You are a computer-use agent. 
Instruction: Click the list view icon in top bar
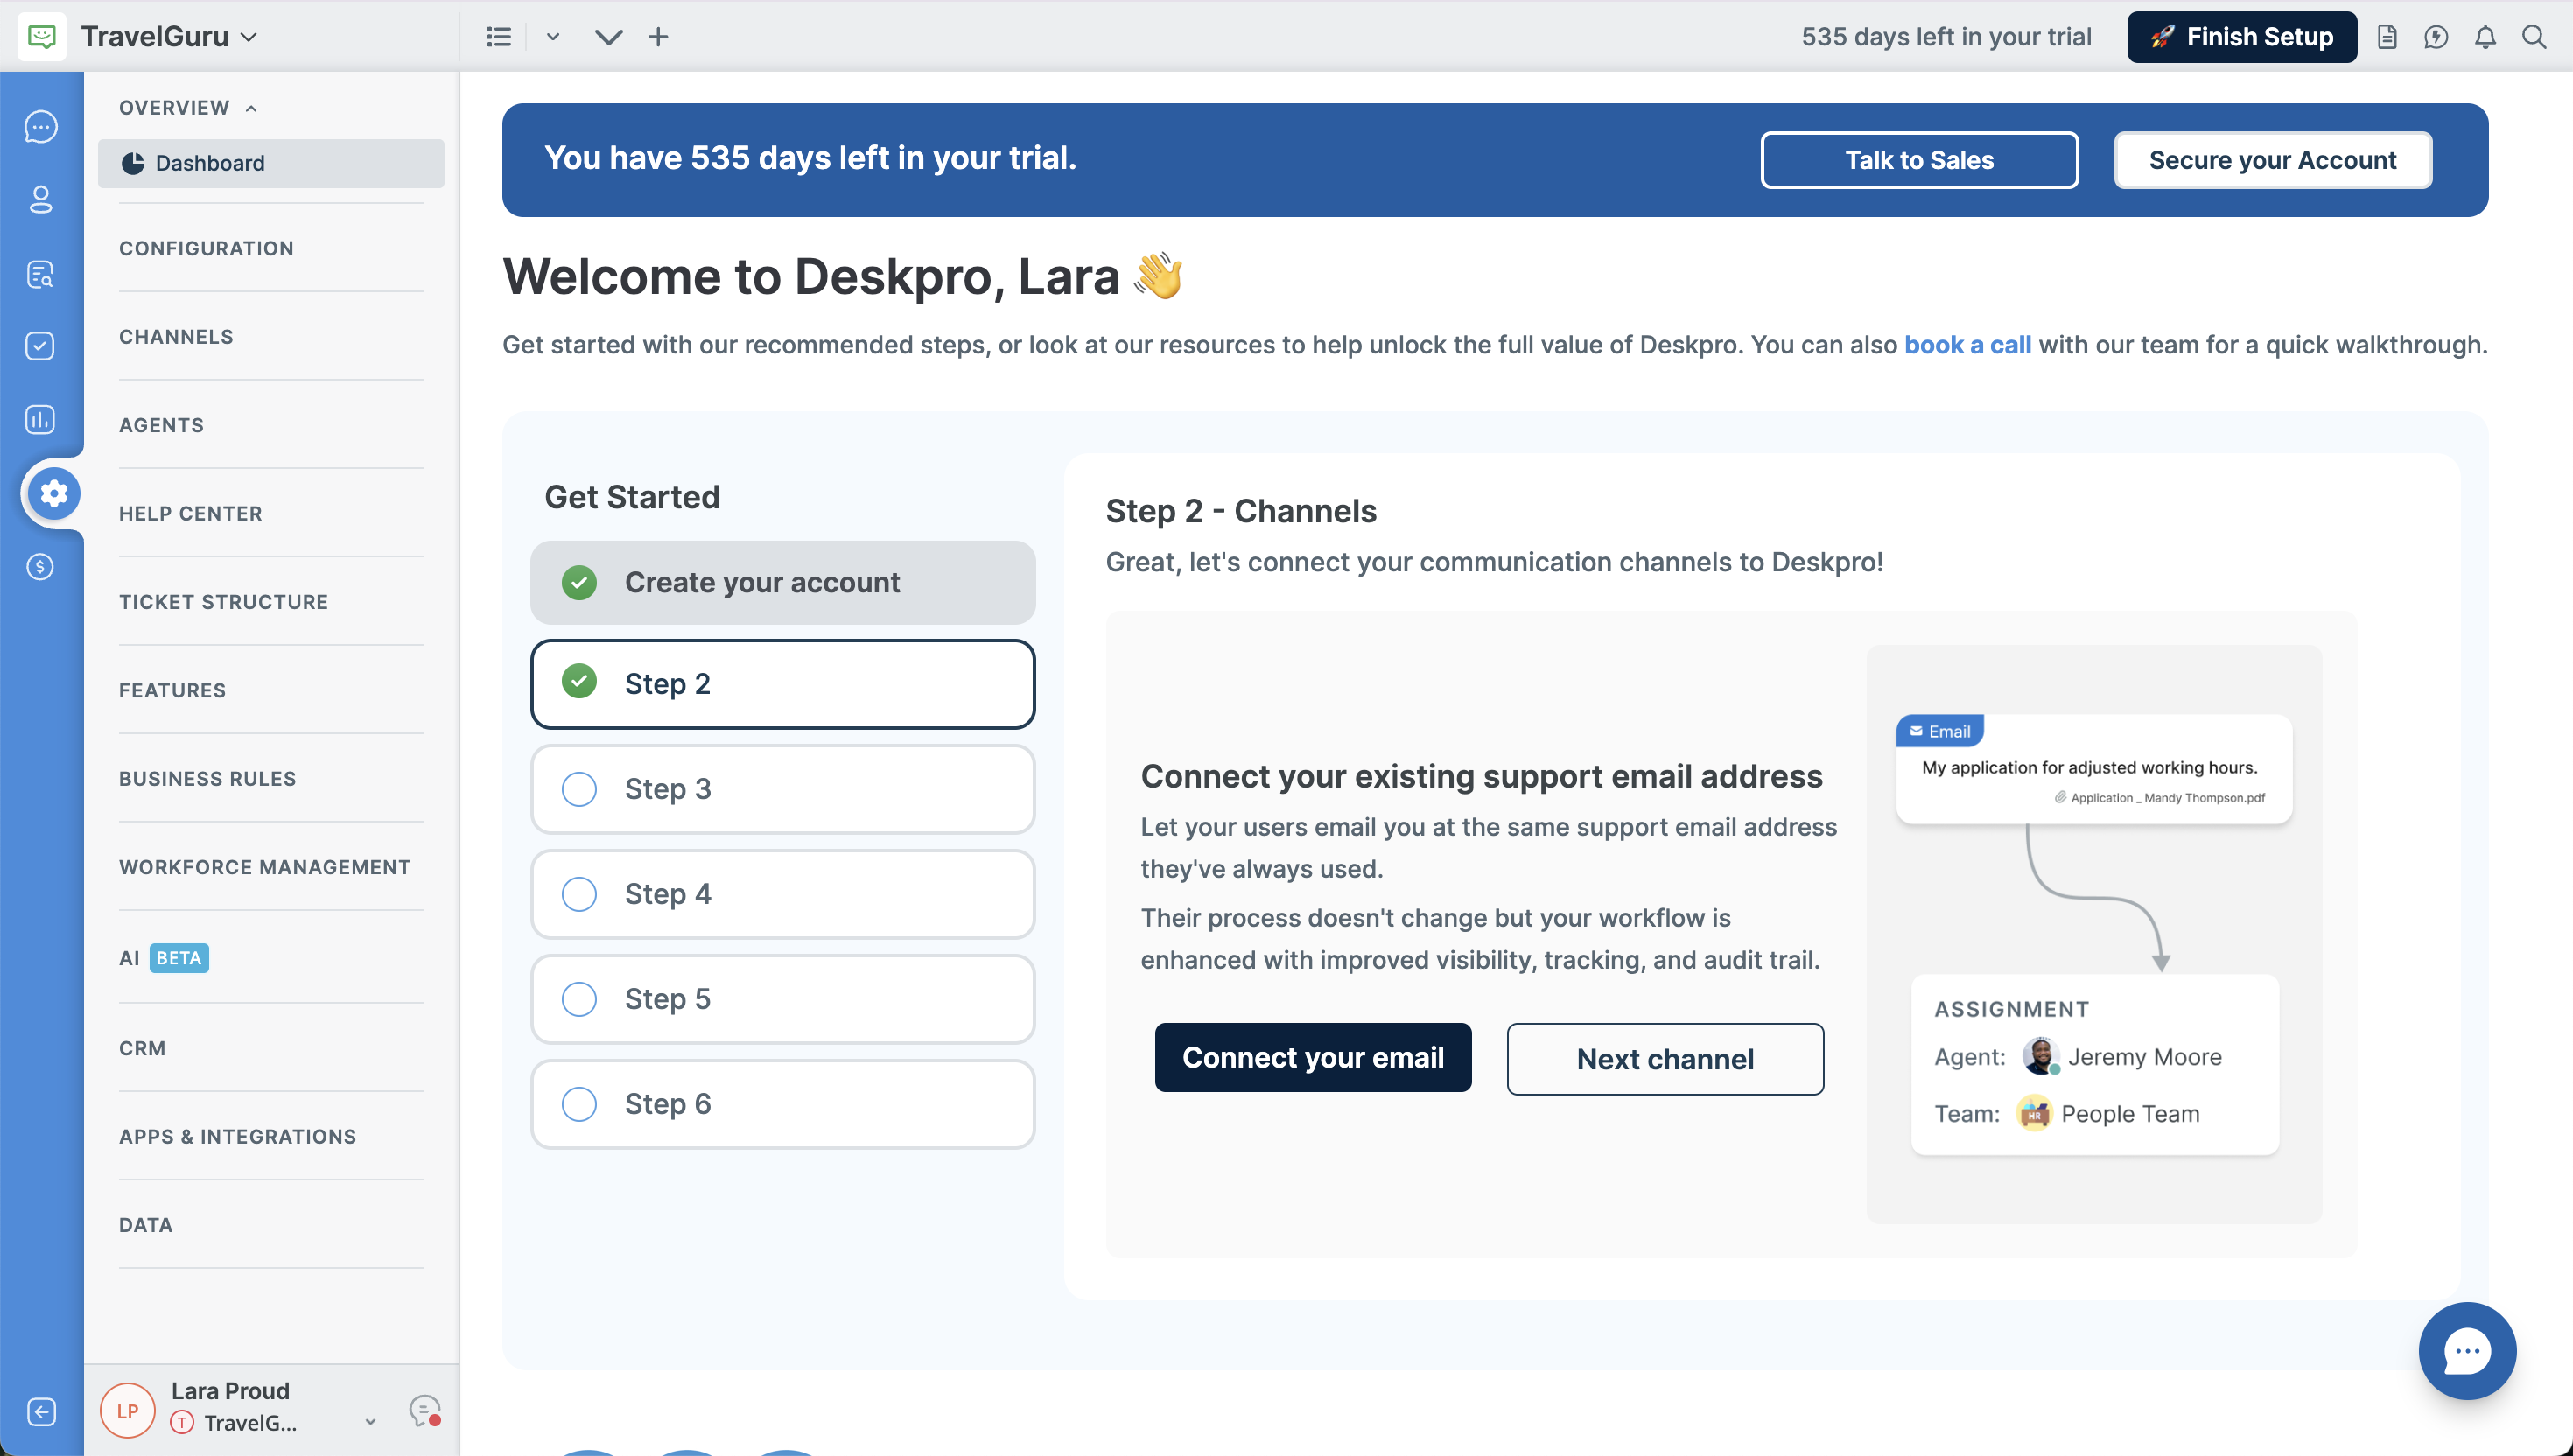499,37
